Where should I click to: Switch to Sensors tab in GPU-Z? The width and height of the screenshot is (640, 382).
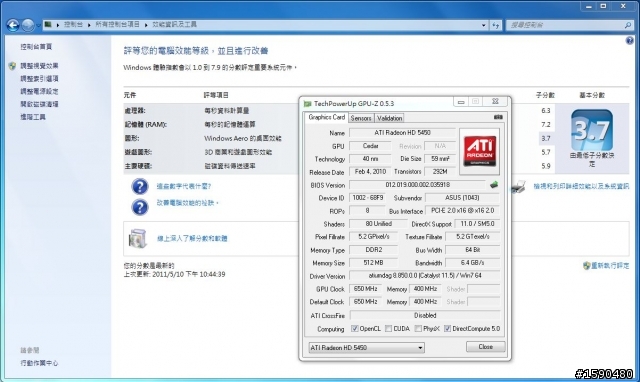click(361, 118)
